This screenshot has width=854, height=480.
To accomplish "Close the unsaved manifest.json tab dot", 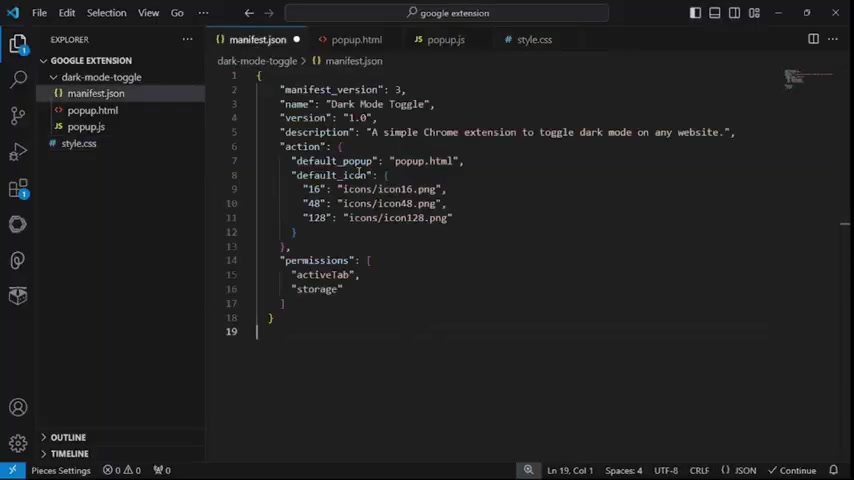I will point(296,39).
